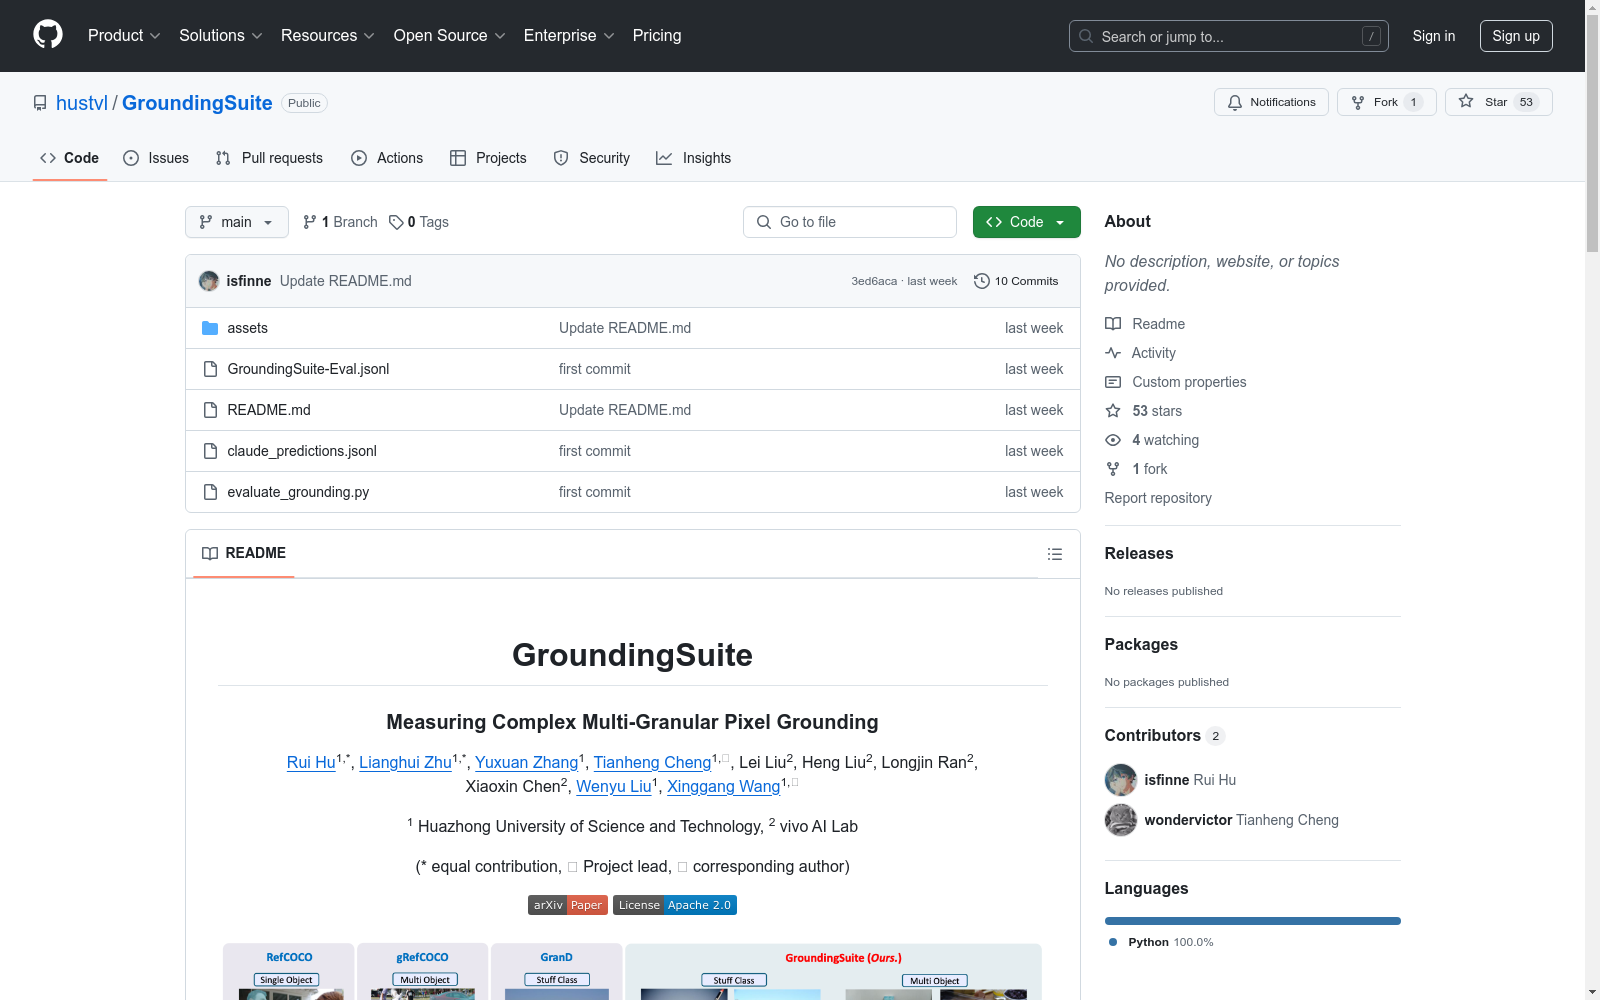The height and width of the screenshot is (1000, 1600).
Task: Click the GroundingSuite-Eval.jsonl file icon
Action: click(210, 369)
